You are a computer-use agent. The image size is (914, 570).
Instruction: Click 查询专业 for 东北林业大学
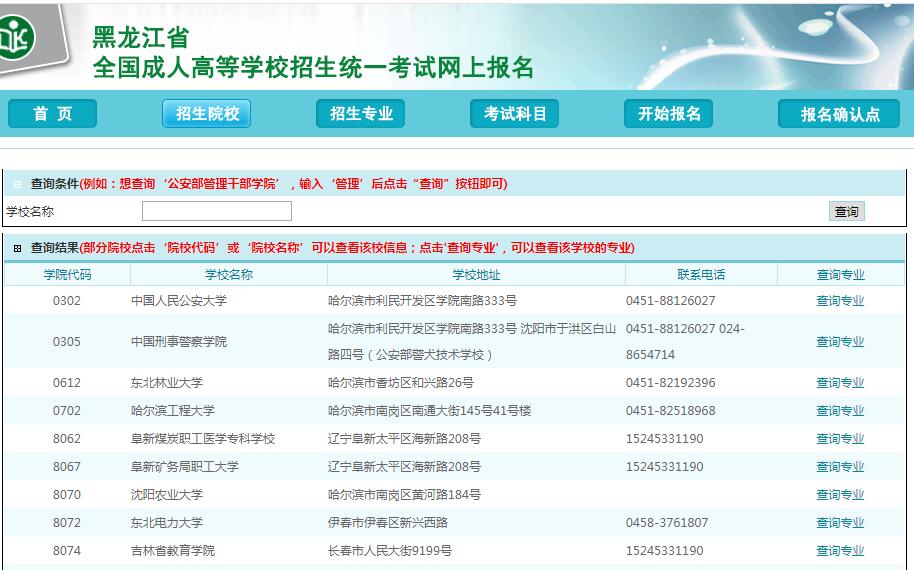840,383
